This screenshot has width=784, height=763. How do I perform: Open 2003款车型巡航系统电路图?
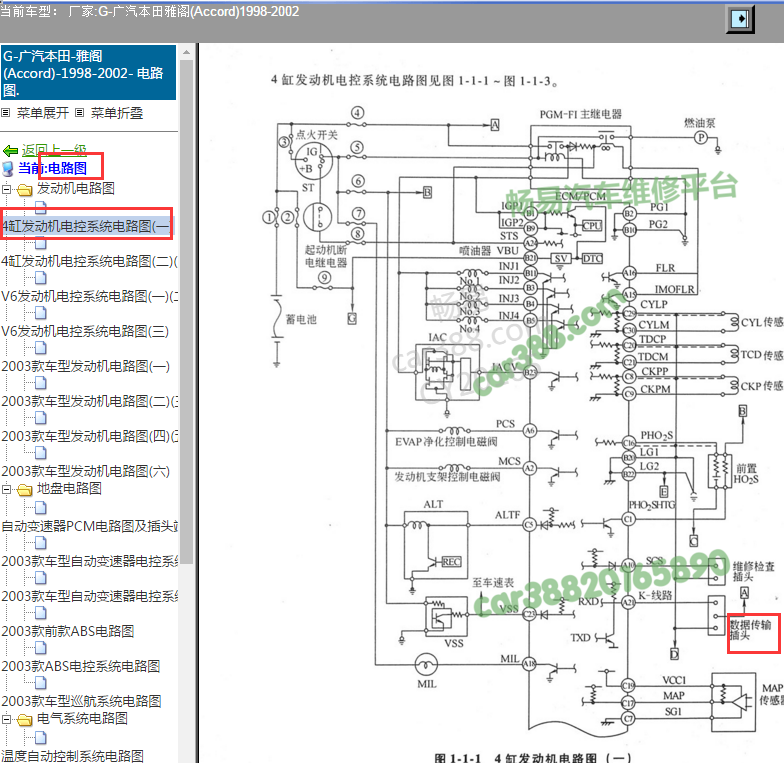(x=81, y=701)
